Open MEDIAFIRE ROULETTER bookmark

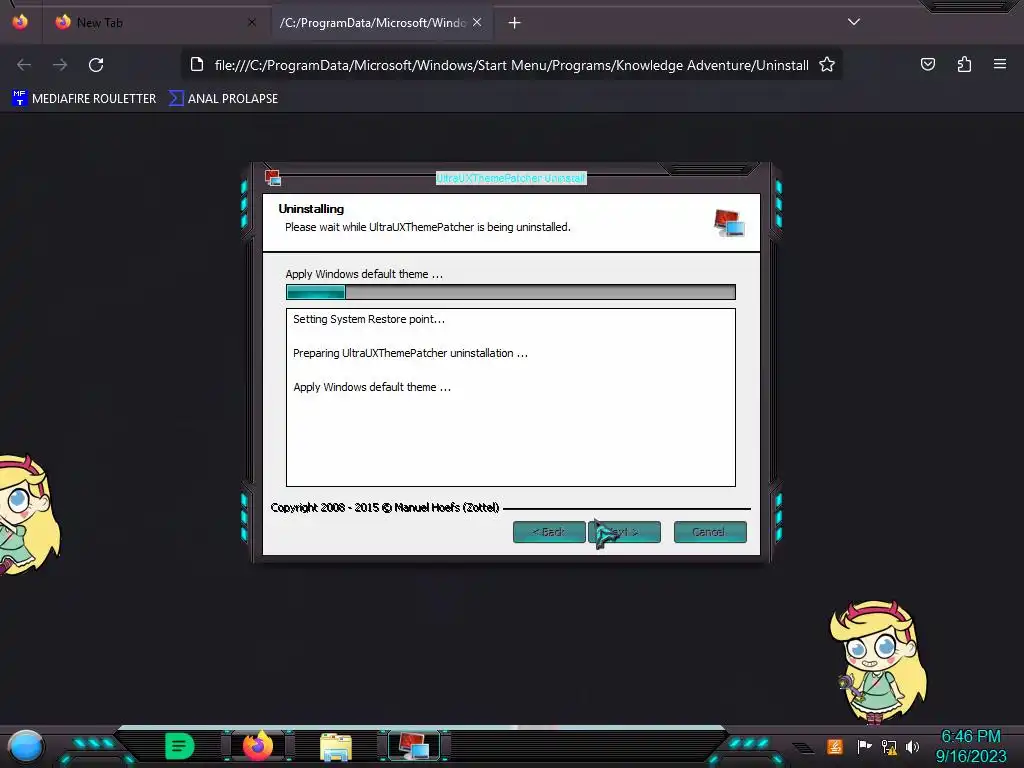pyautogui.click(x=84, y=99)
